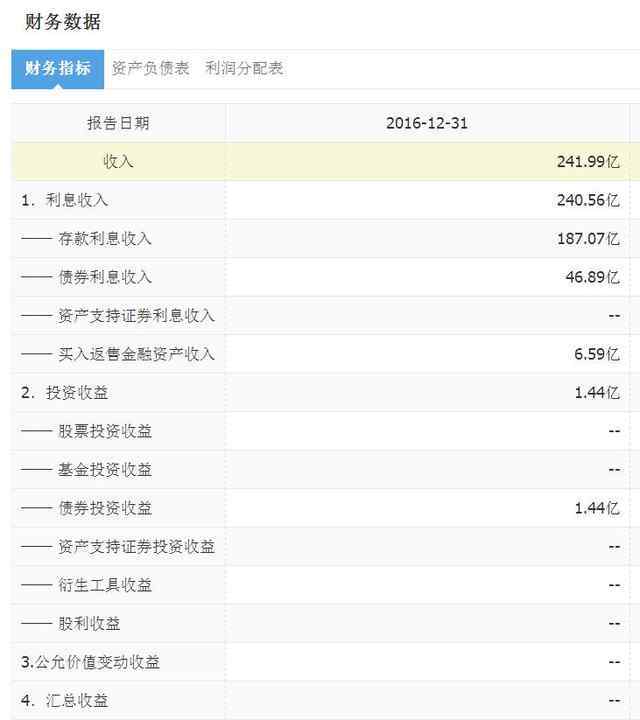Select the 1. 利息收入 row label

(x=65, y=200)
